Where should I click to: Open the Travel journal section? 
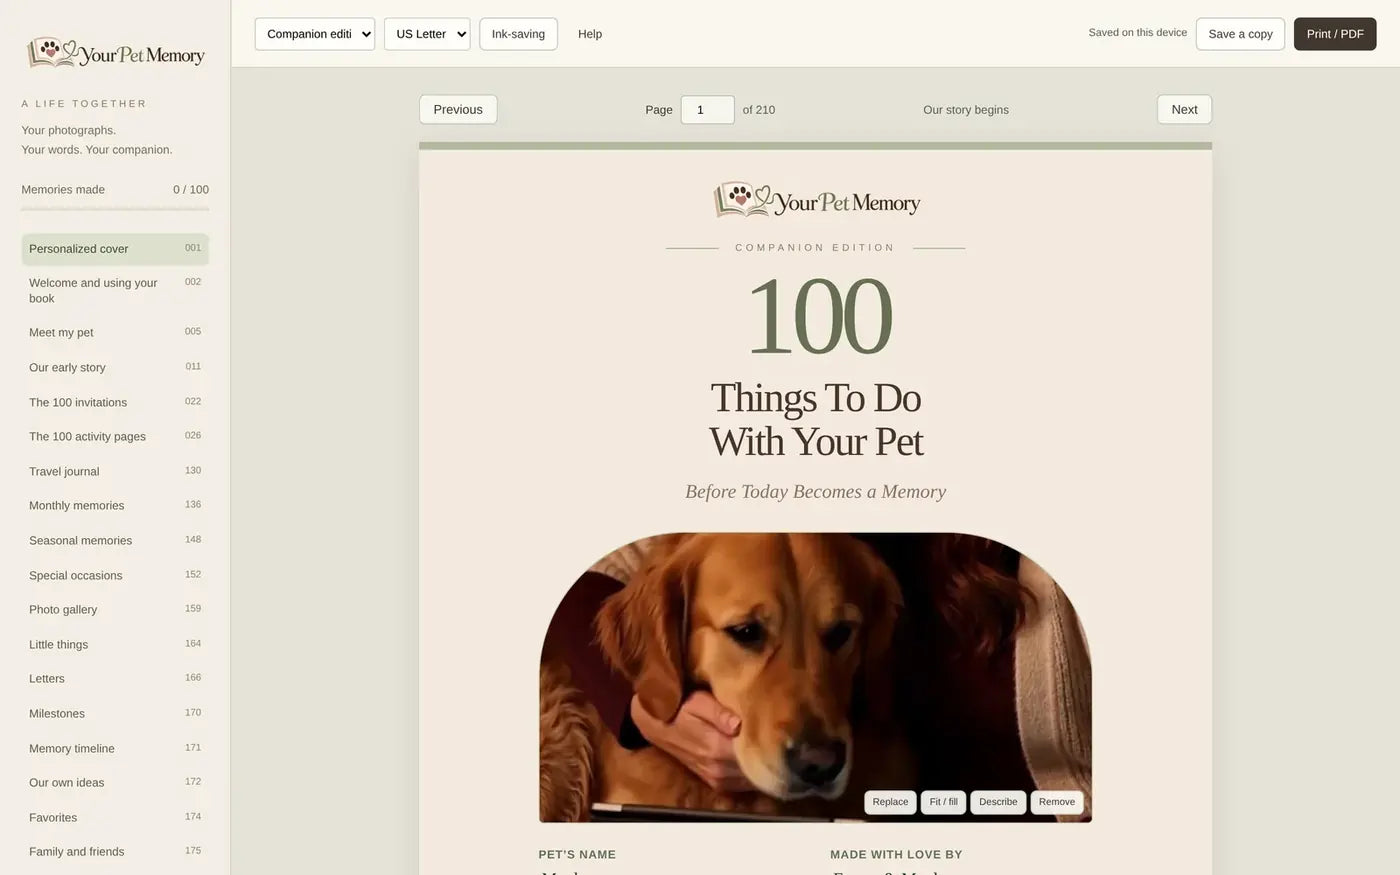115,471
